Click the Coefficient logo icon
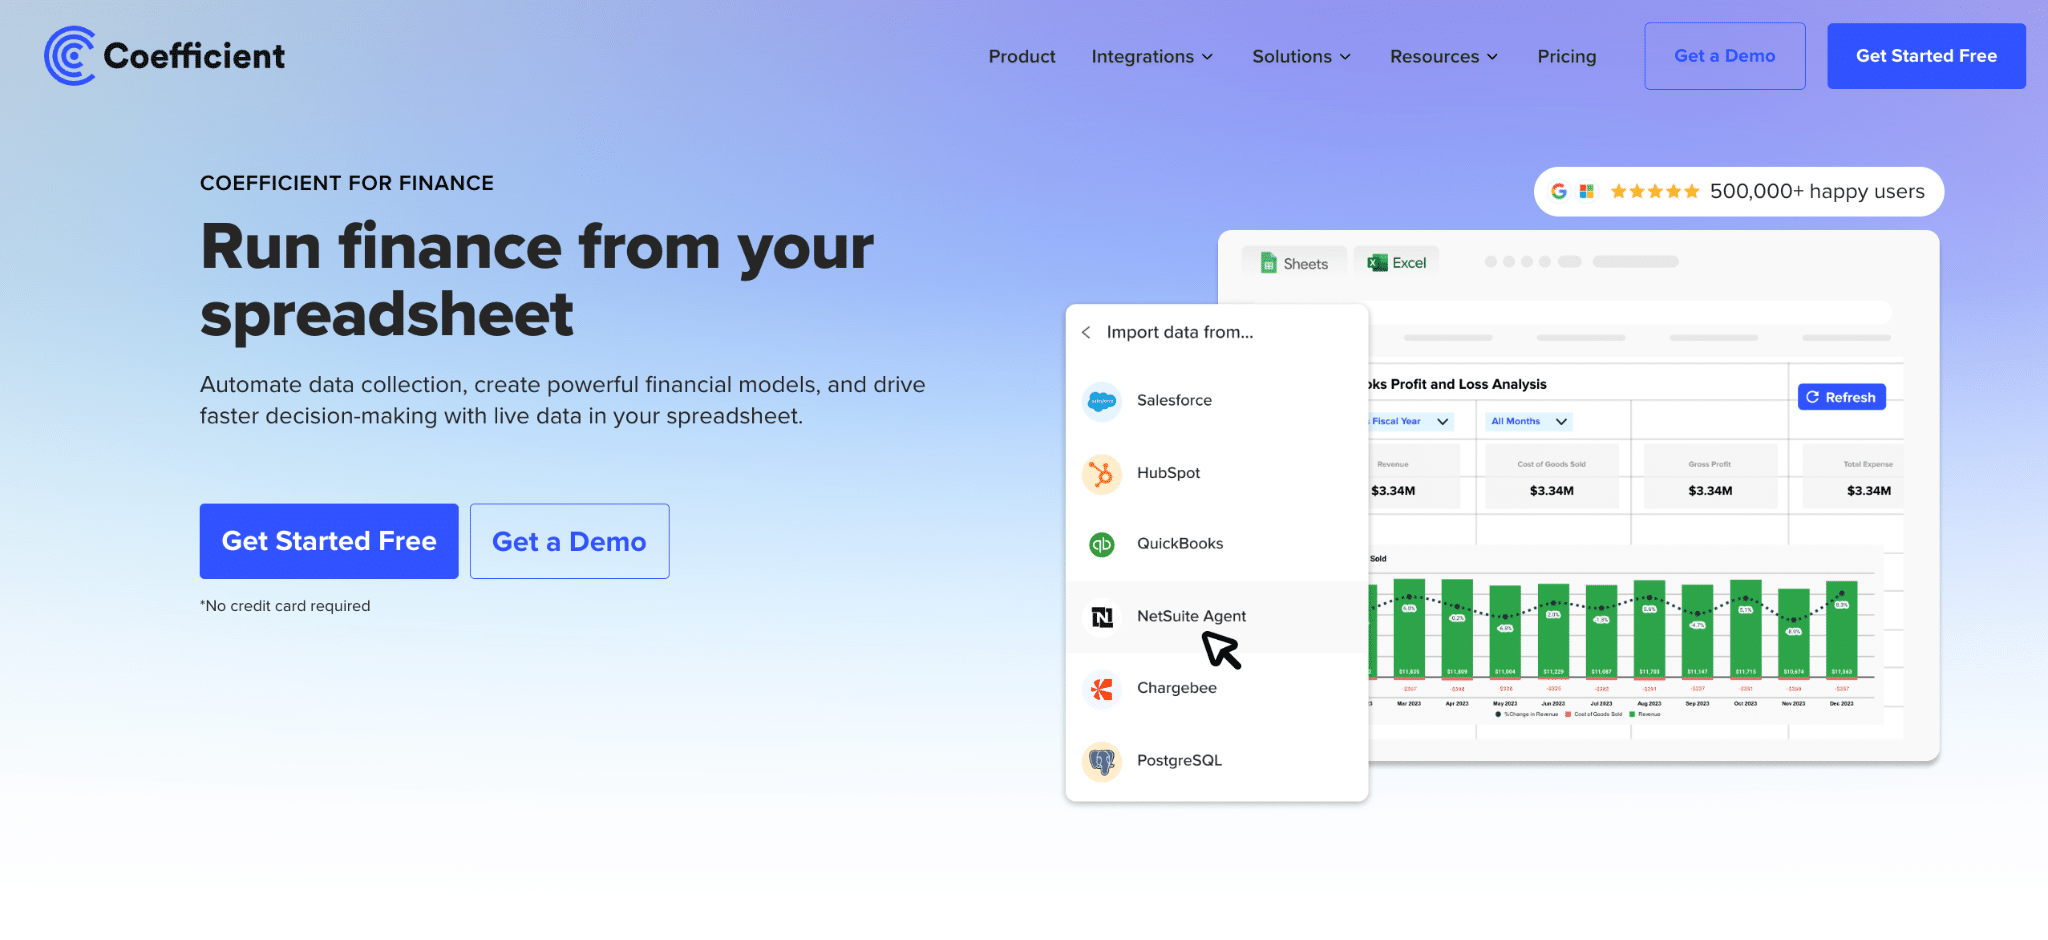The image size is (2048, 940). click(x=70, y=56)
